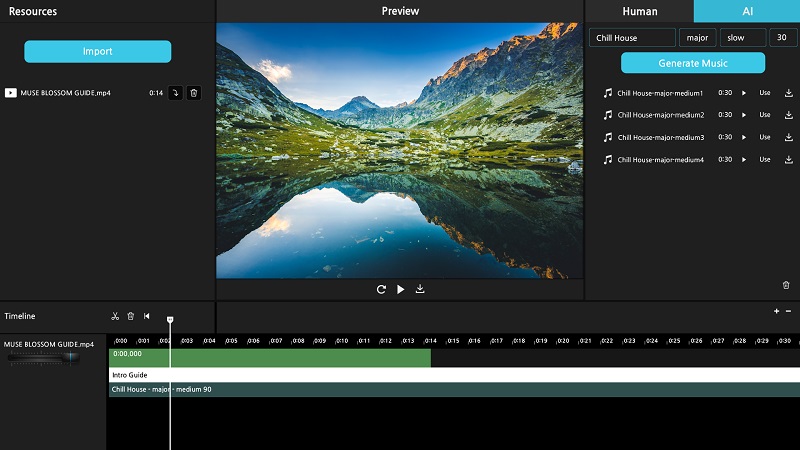800x450 pixels.
Task: Click the scissors cut icon in Timeline
Action: click(x=115, y=316)
